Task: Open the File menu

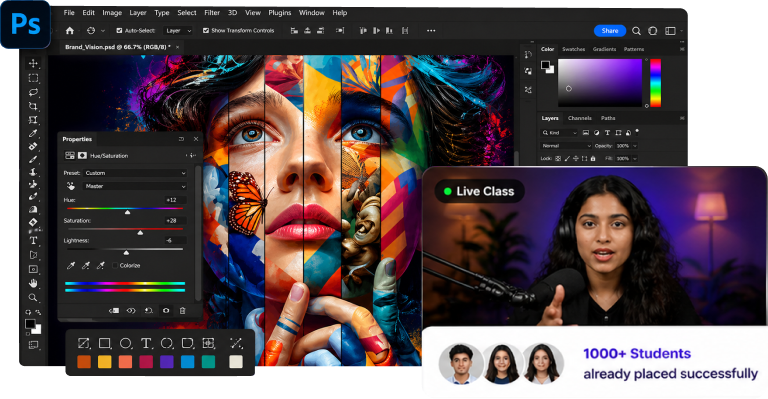Action: 69,13
